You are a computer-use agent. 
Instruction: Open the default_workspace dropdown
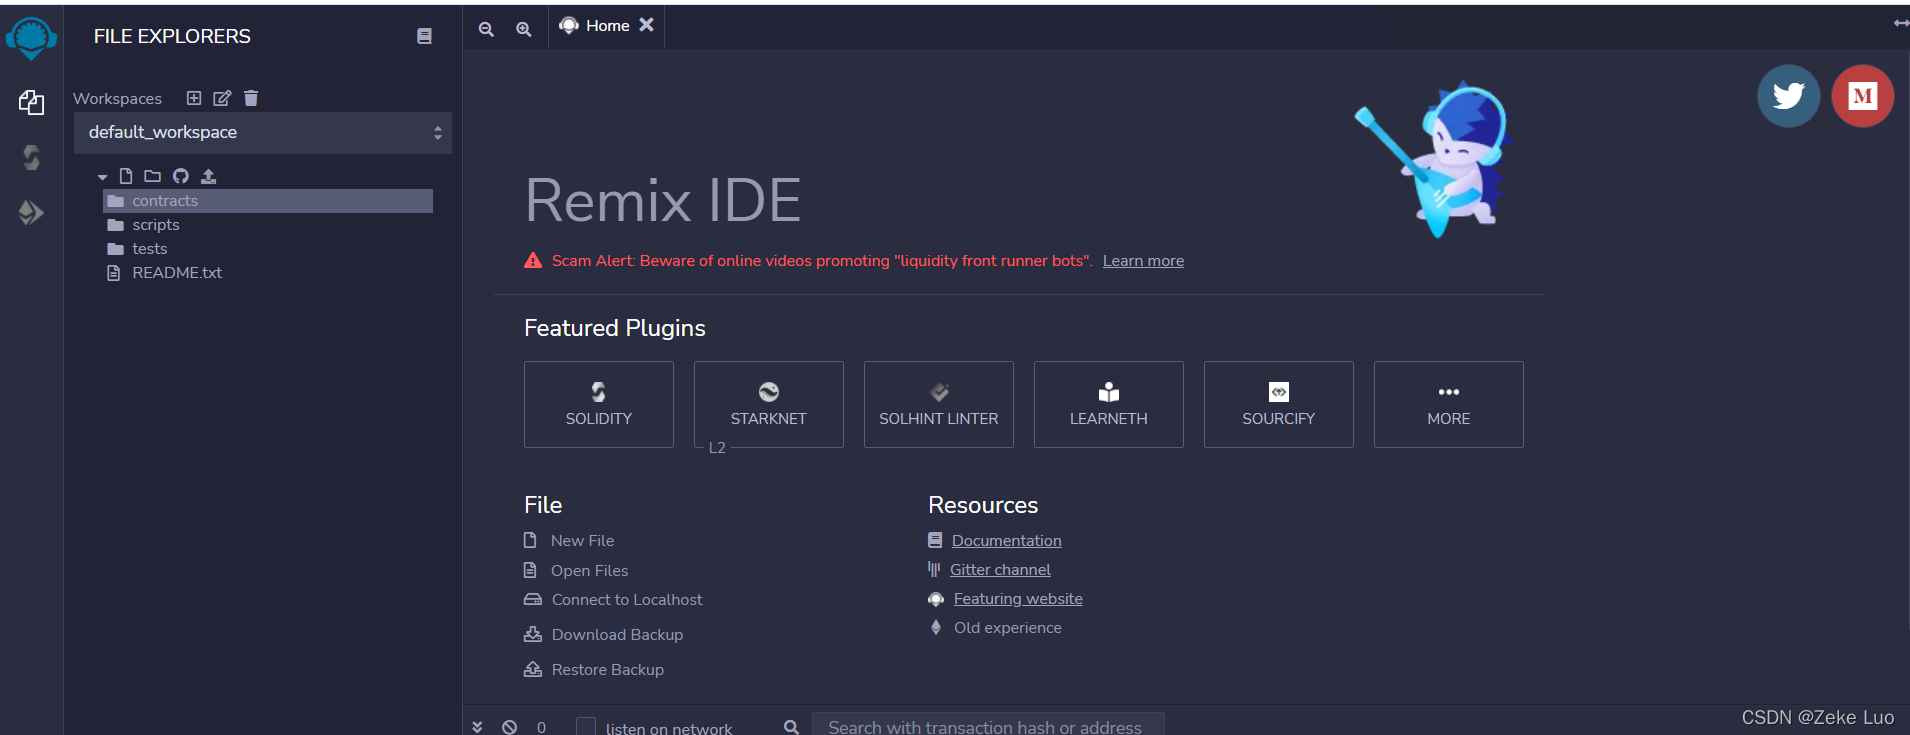point(263,133)
